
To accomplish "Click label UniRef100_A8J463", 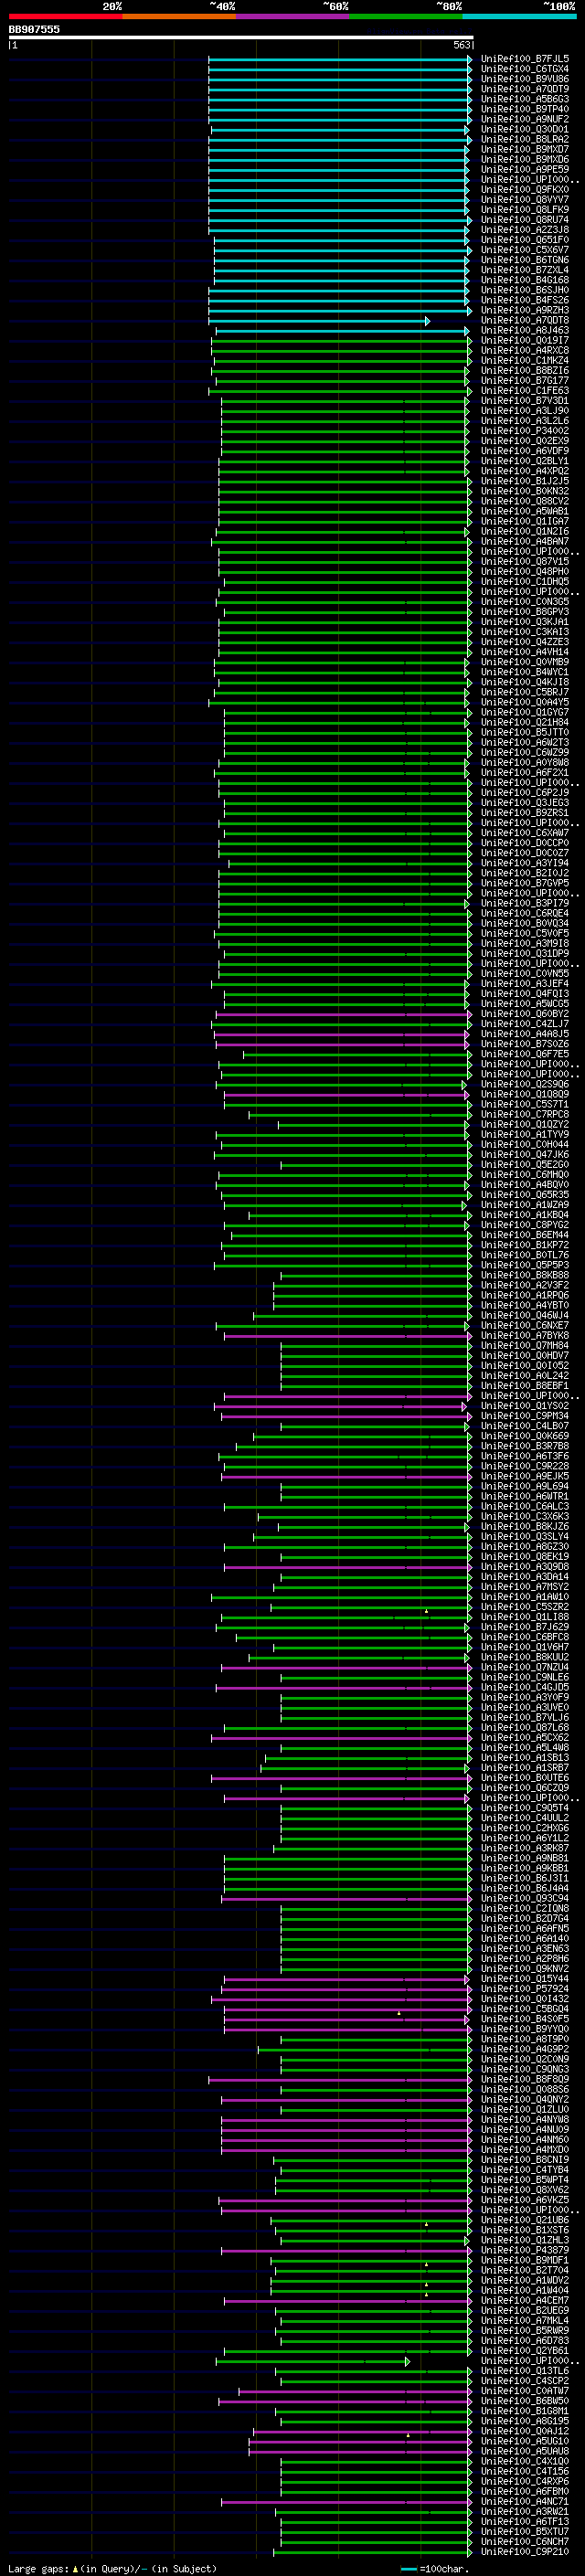I will [x=525, y=330].
